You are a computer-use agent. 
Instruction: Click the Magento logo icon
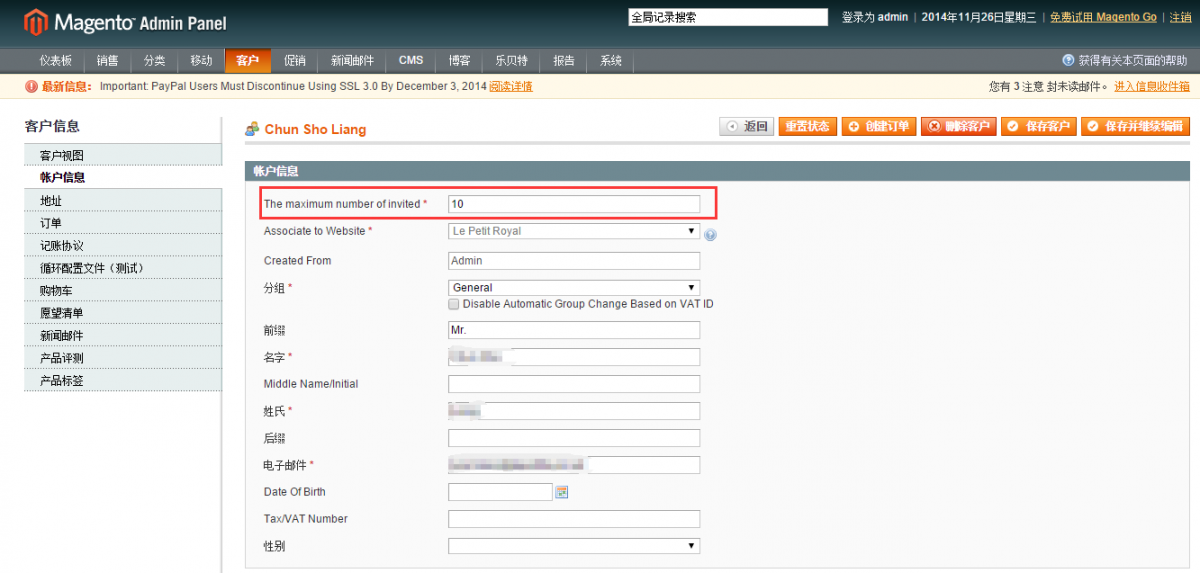[35, 21]
